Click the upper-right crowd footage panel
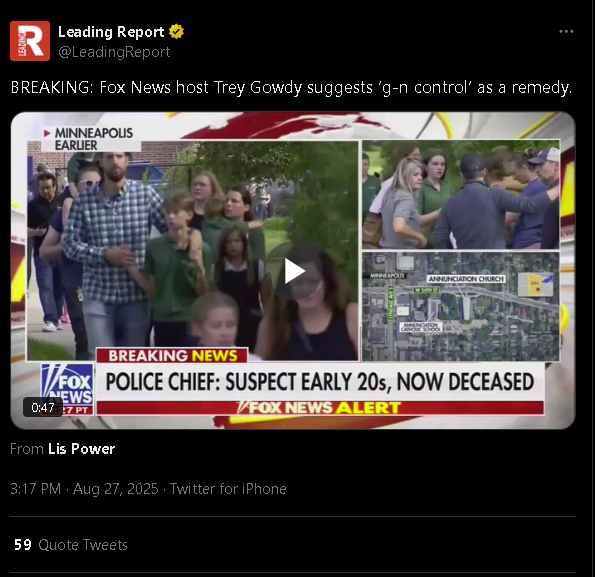This screenshot has width=595, height=577. pyautogui.click(x=461, y=195)
